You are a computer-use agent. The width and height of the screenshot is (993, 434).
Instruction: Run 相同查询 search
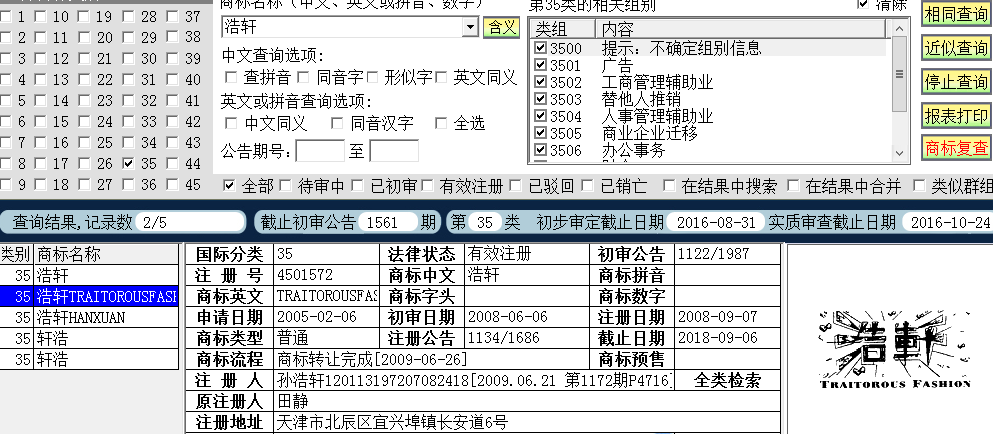click(x=956, y=14)
